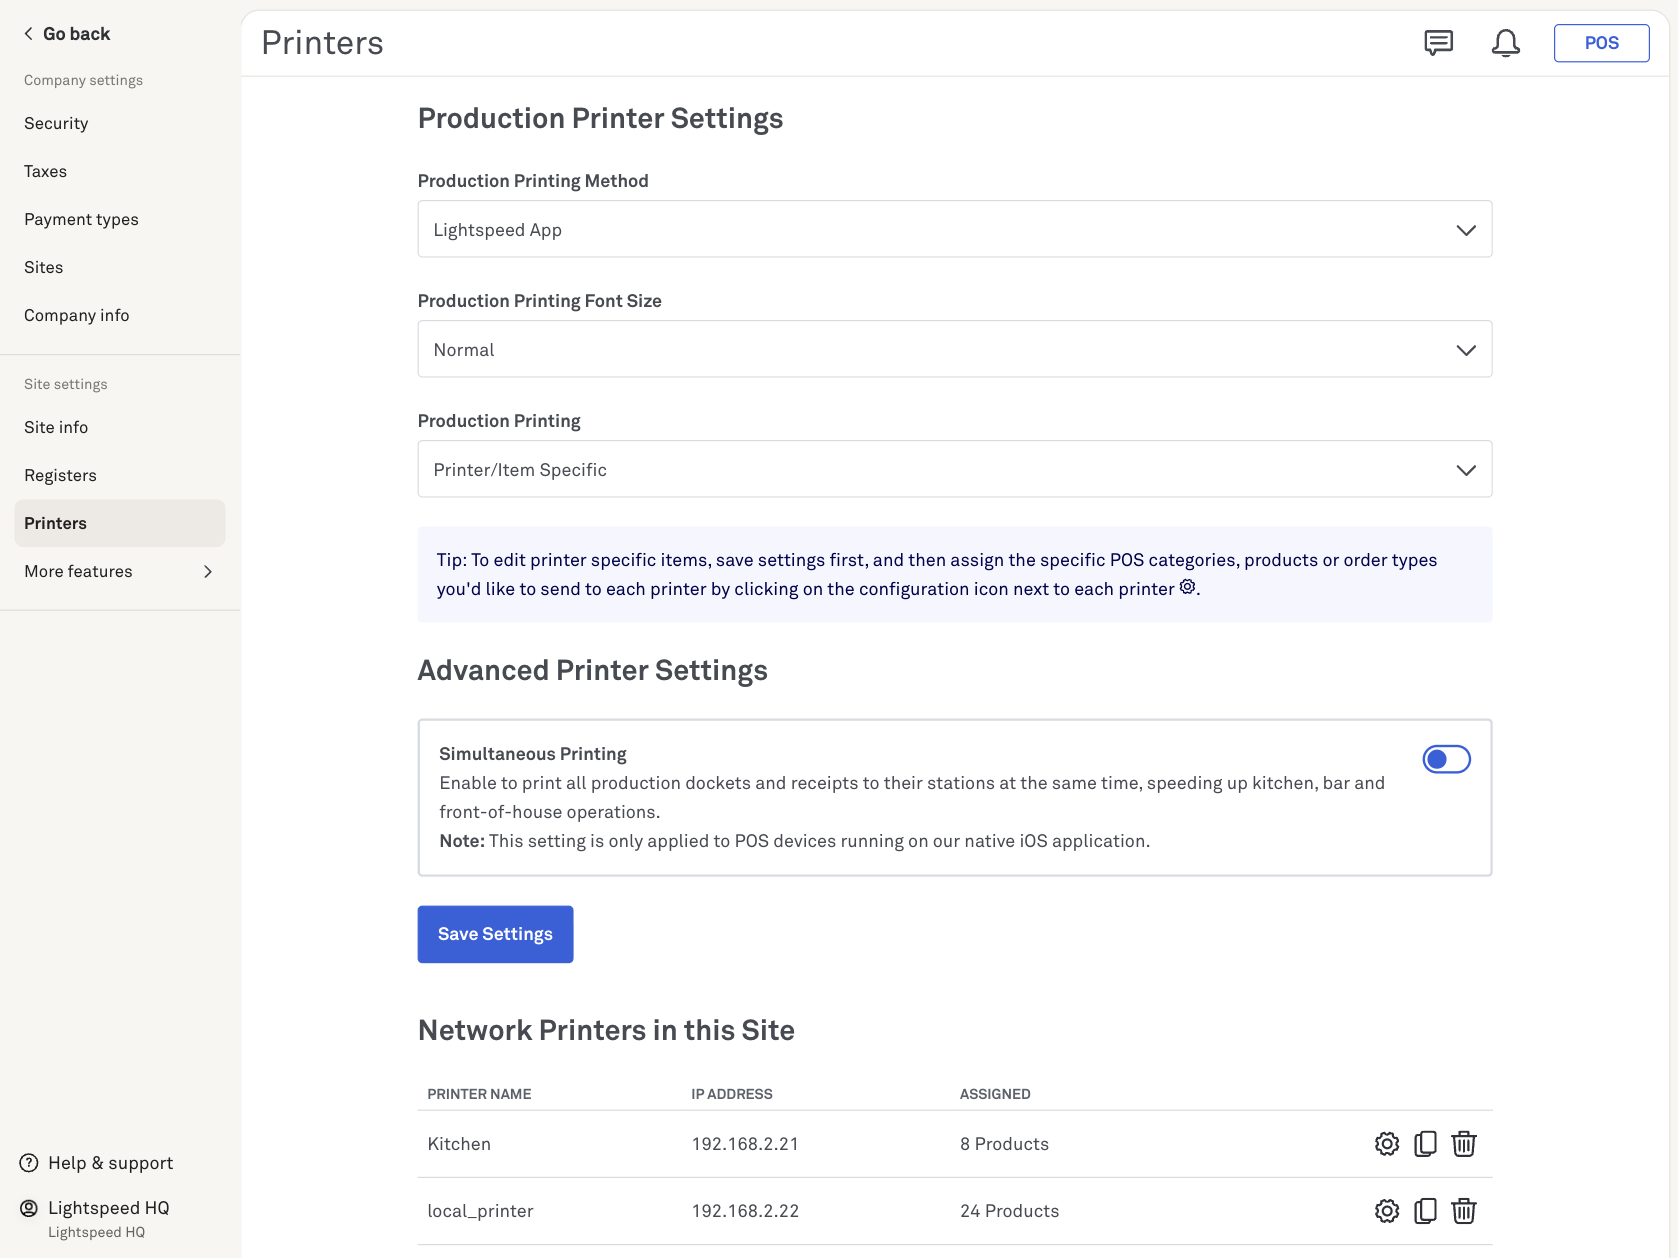The image size is (1678, 1258).
Task: Toggle Simultaneous Printing switch
Action: 1446,760
